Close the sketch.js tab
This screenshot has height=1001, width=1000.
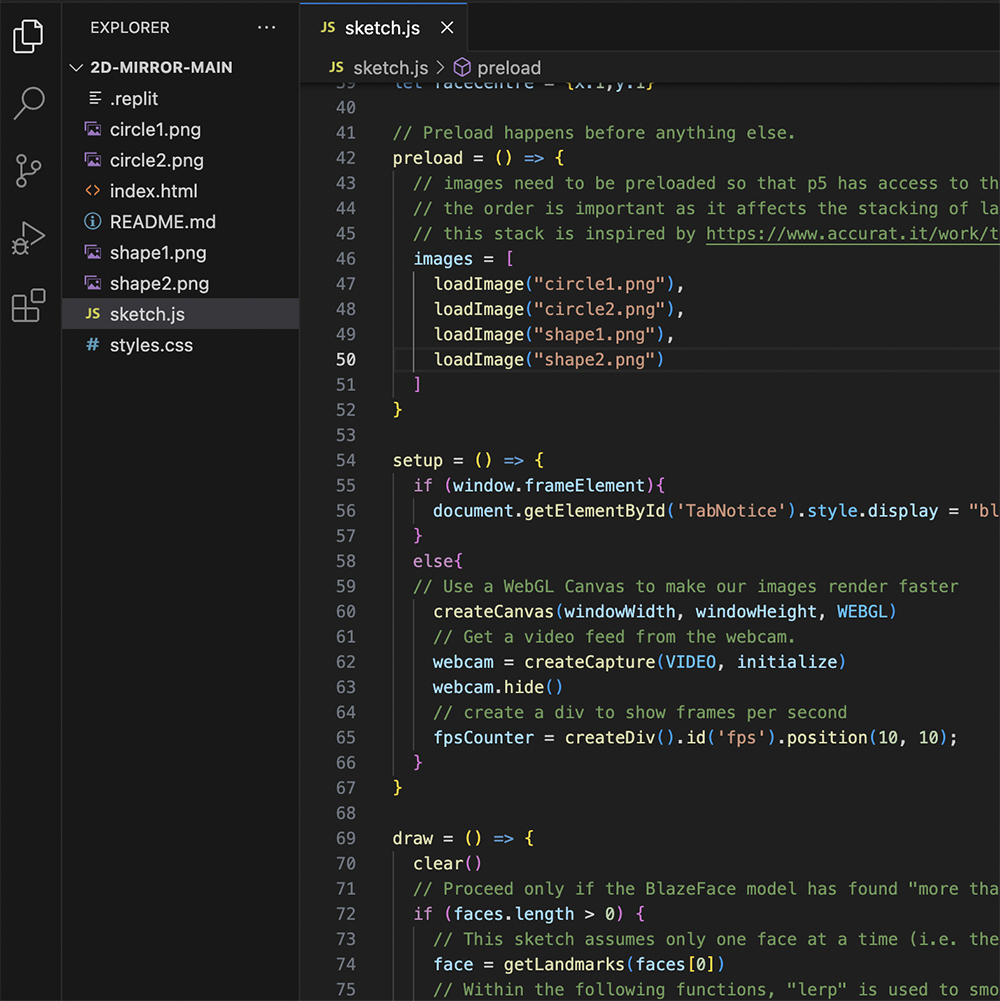446,28
